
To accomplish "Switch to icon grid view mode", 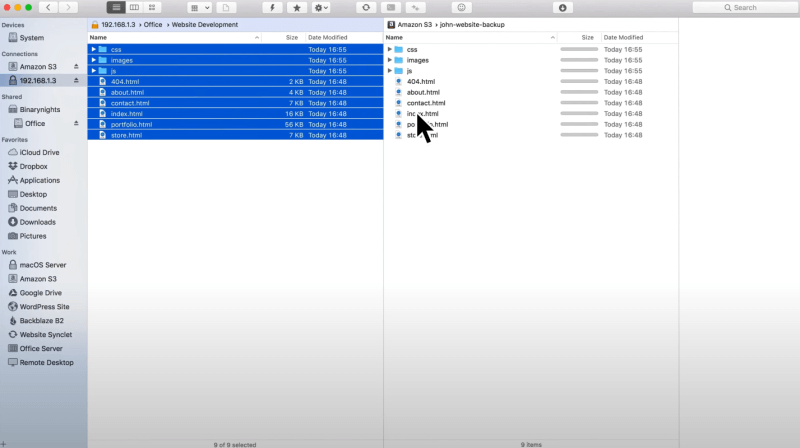I will click(x=153, y=7).
